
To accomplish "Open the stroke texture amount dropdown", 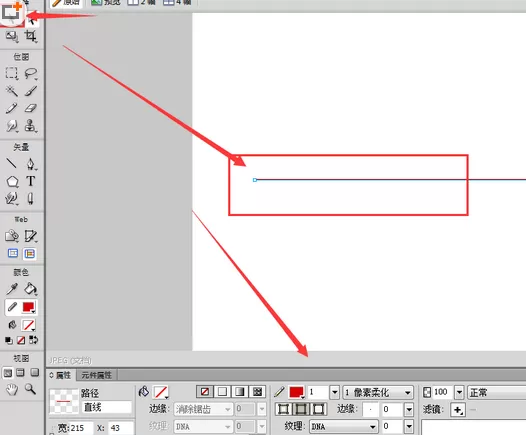I will click(409, 426).
